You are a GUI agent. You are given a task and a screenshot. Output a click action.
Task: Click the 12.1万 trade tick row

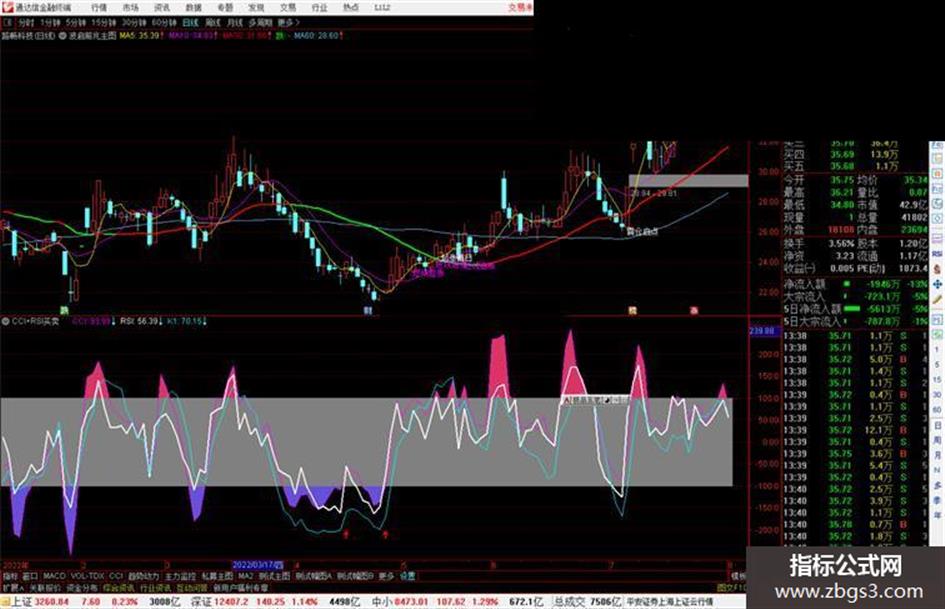(x=855, y=430)
